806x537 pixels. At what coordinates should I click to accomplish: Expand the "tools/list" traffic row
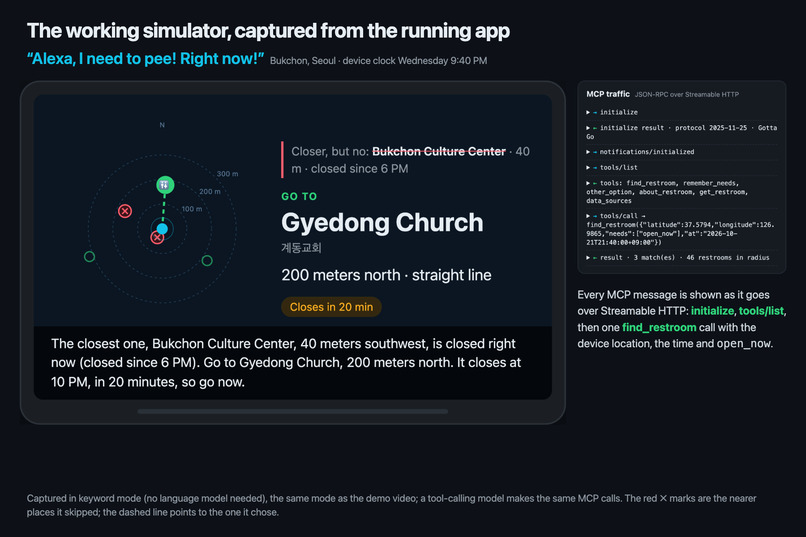click(x=682, y=168)
